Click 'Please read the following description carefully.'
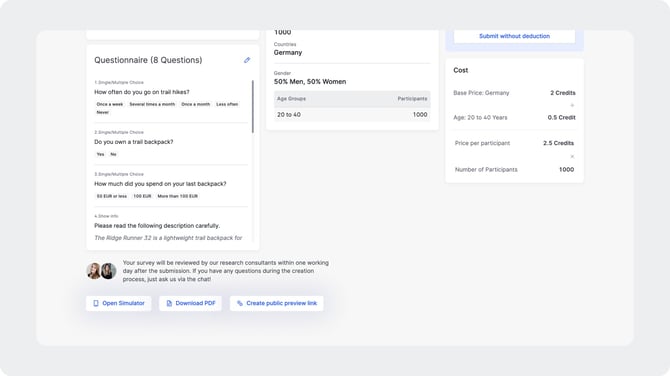The width and height of the screenshot is (670, 376). [157, 226]
